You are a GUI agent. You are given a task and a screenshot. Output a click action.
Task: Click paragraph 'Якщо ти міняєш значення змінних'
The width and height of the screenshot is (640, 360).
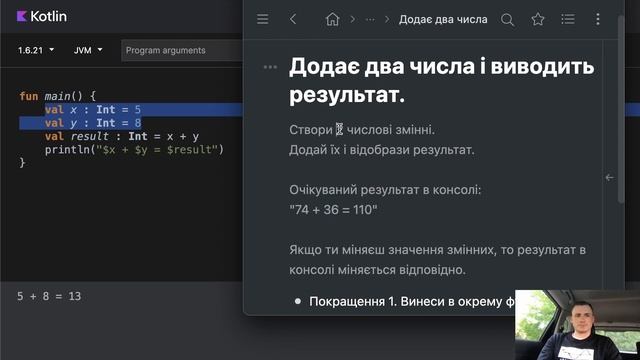438,260
